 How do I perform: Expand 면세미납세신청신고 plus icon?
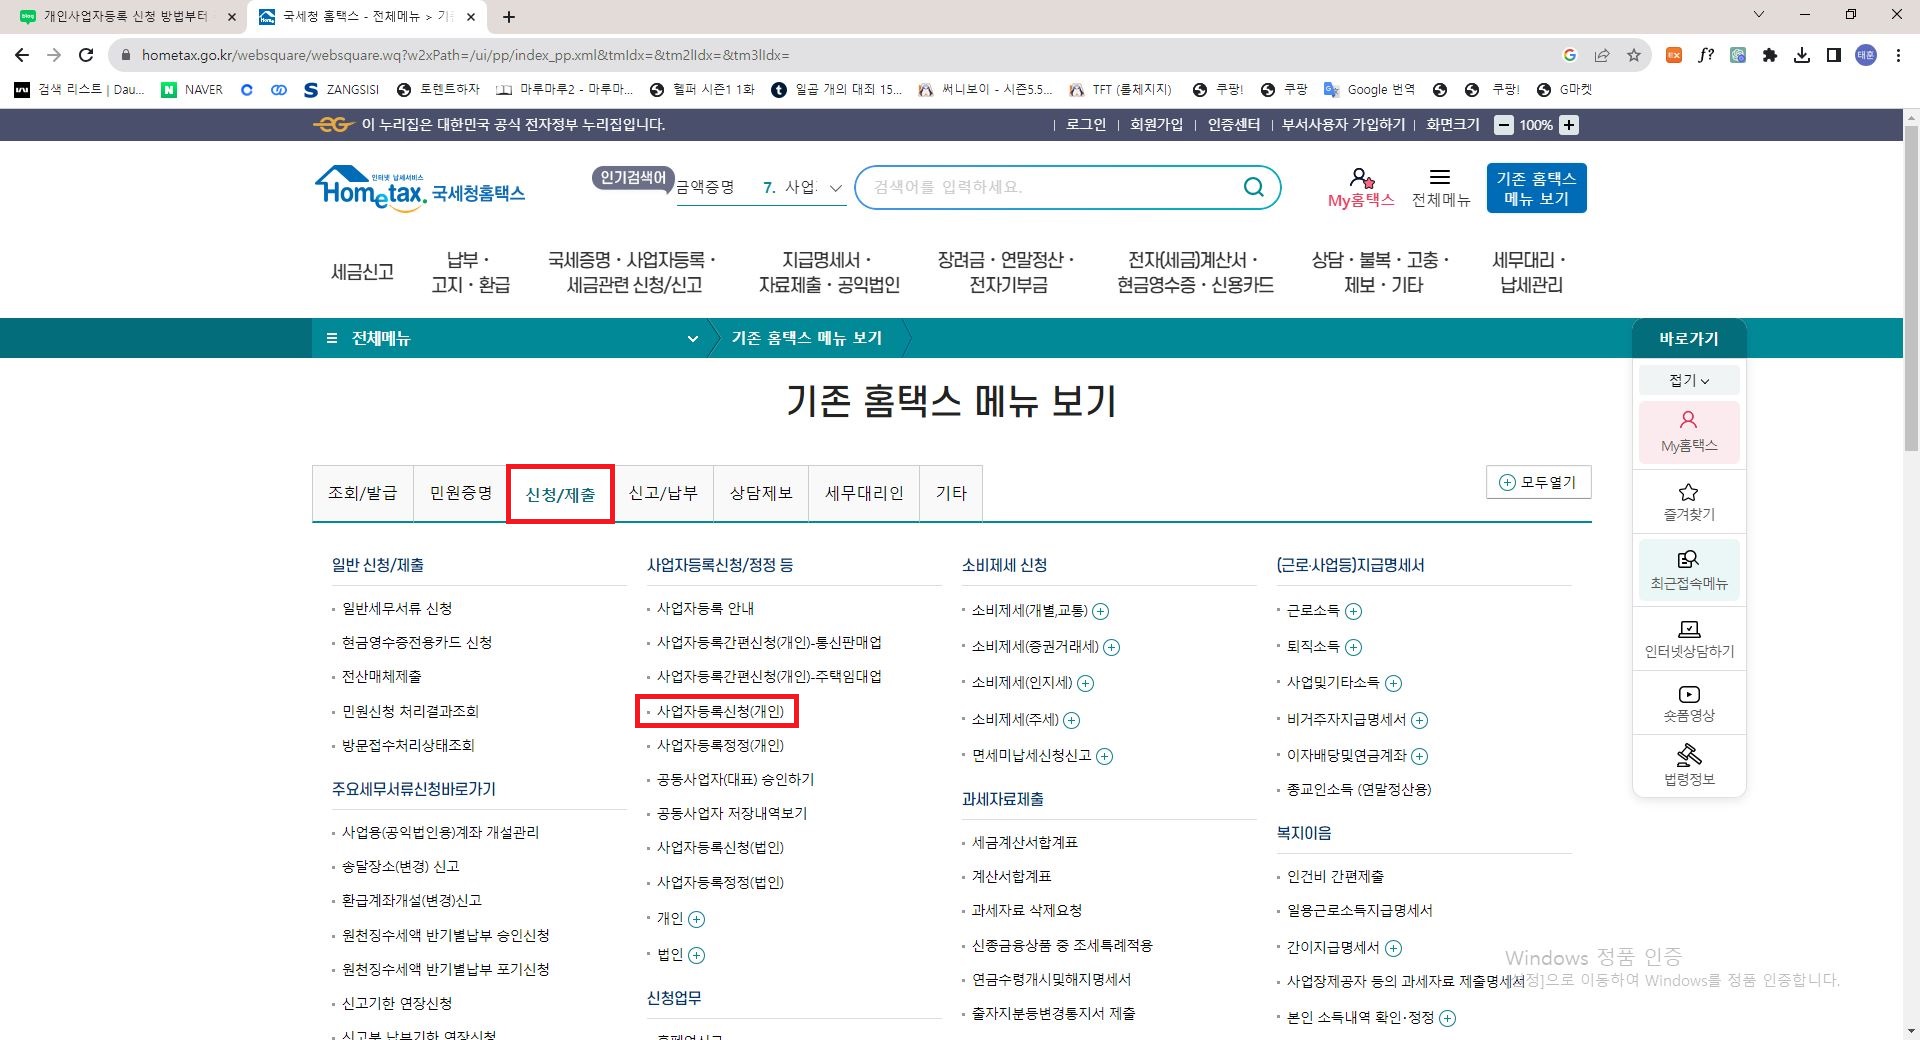[1104, 756]
